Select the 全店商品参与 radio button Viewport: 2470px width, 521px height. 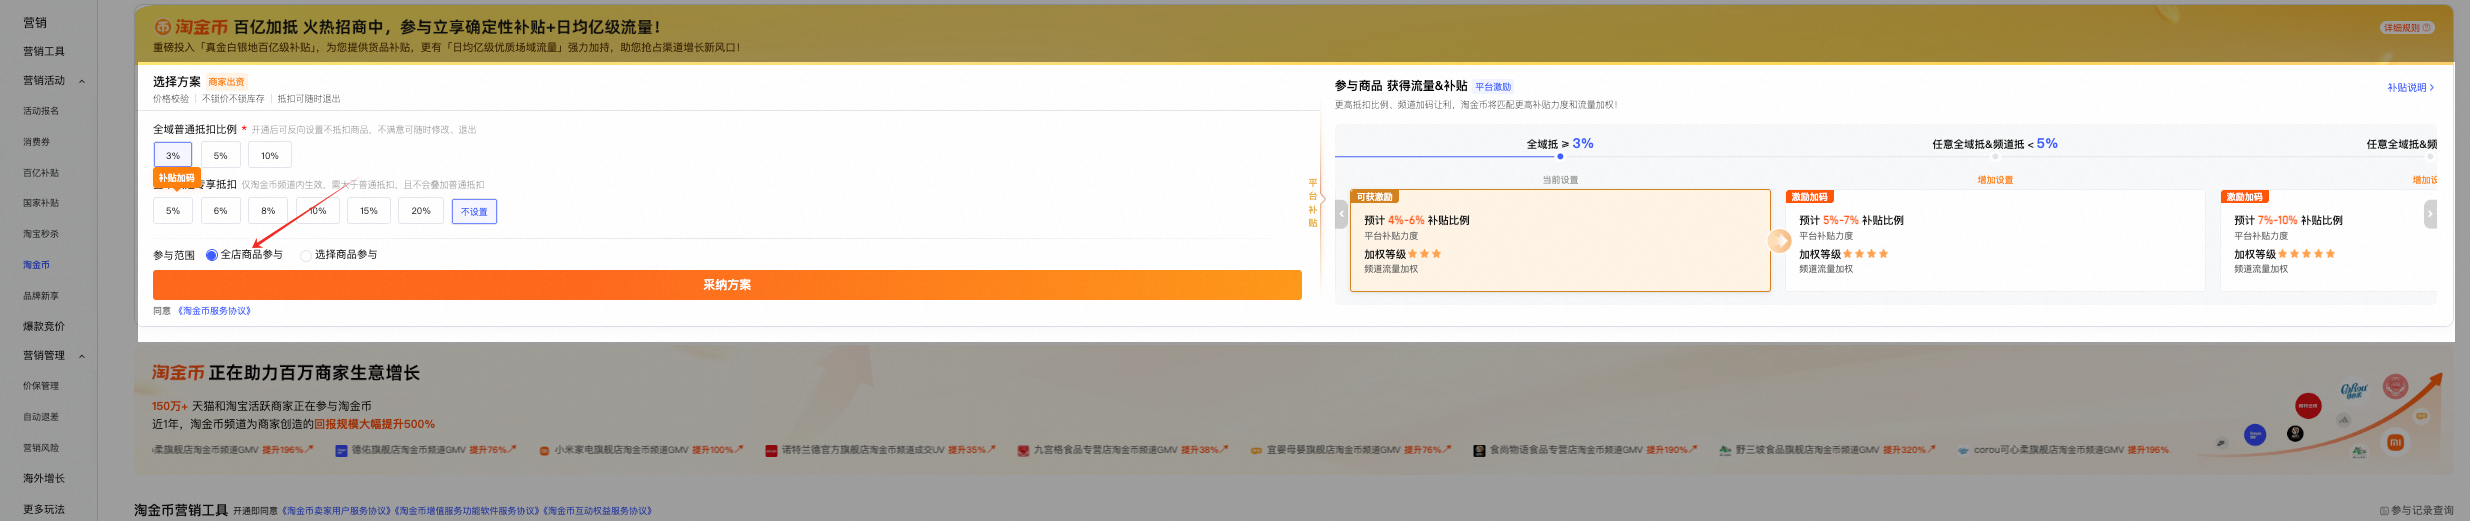pos(212,255)
